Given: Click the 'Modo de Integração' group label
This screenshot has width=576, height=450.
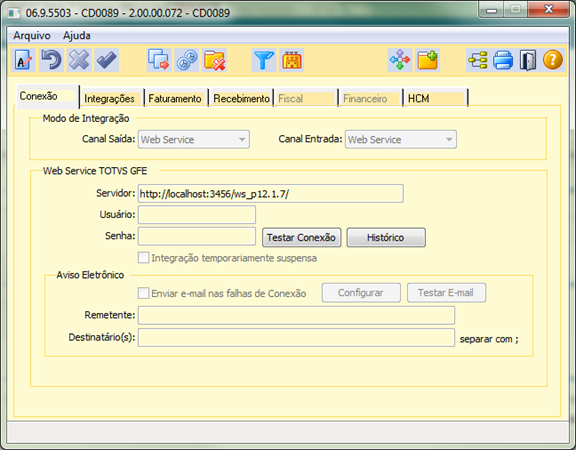Looking at the screenshot, I should tap(86, 118).
